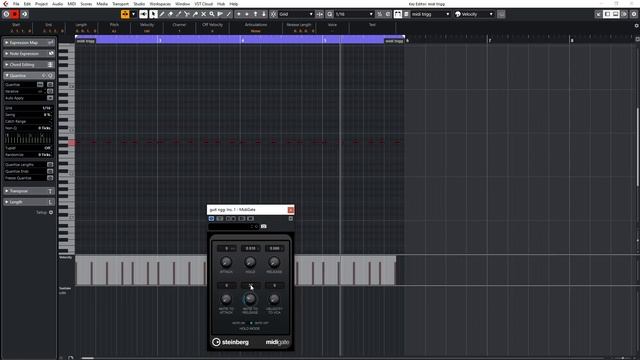Open the VST Cloud menu

203,4
